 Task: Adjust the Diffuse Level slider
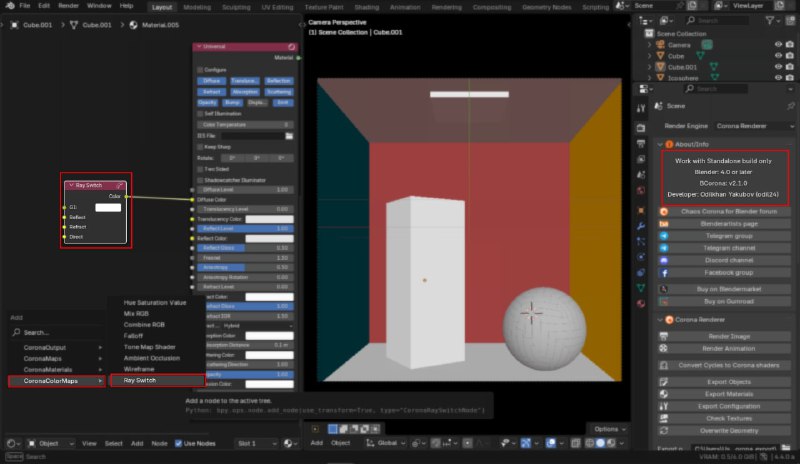(x=245, y=189)
